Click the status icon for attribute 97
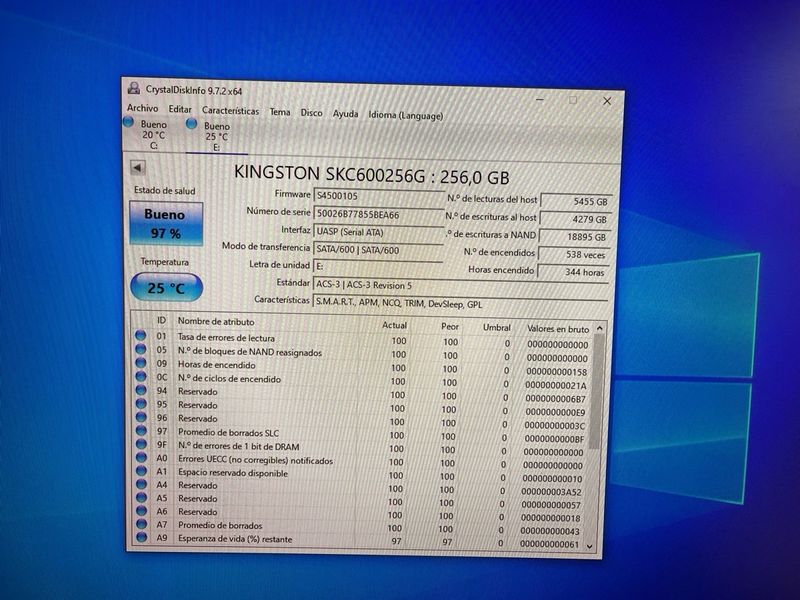This screenshot has width=800, height=600. pyautogui.click(x=141, y=431)
